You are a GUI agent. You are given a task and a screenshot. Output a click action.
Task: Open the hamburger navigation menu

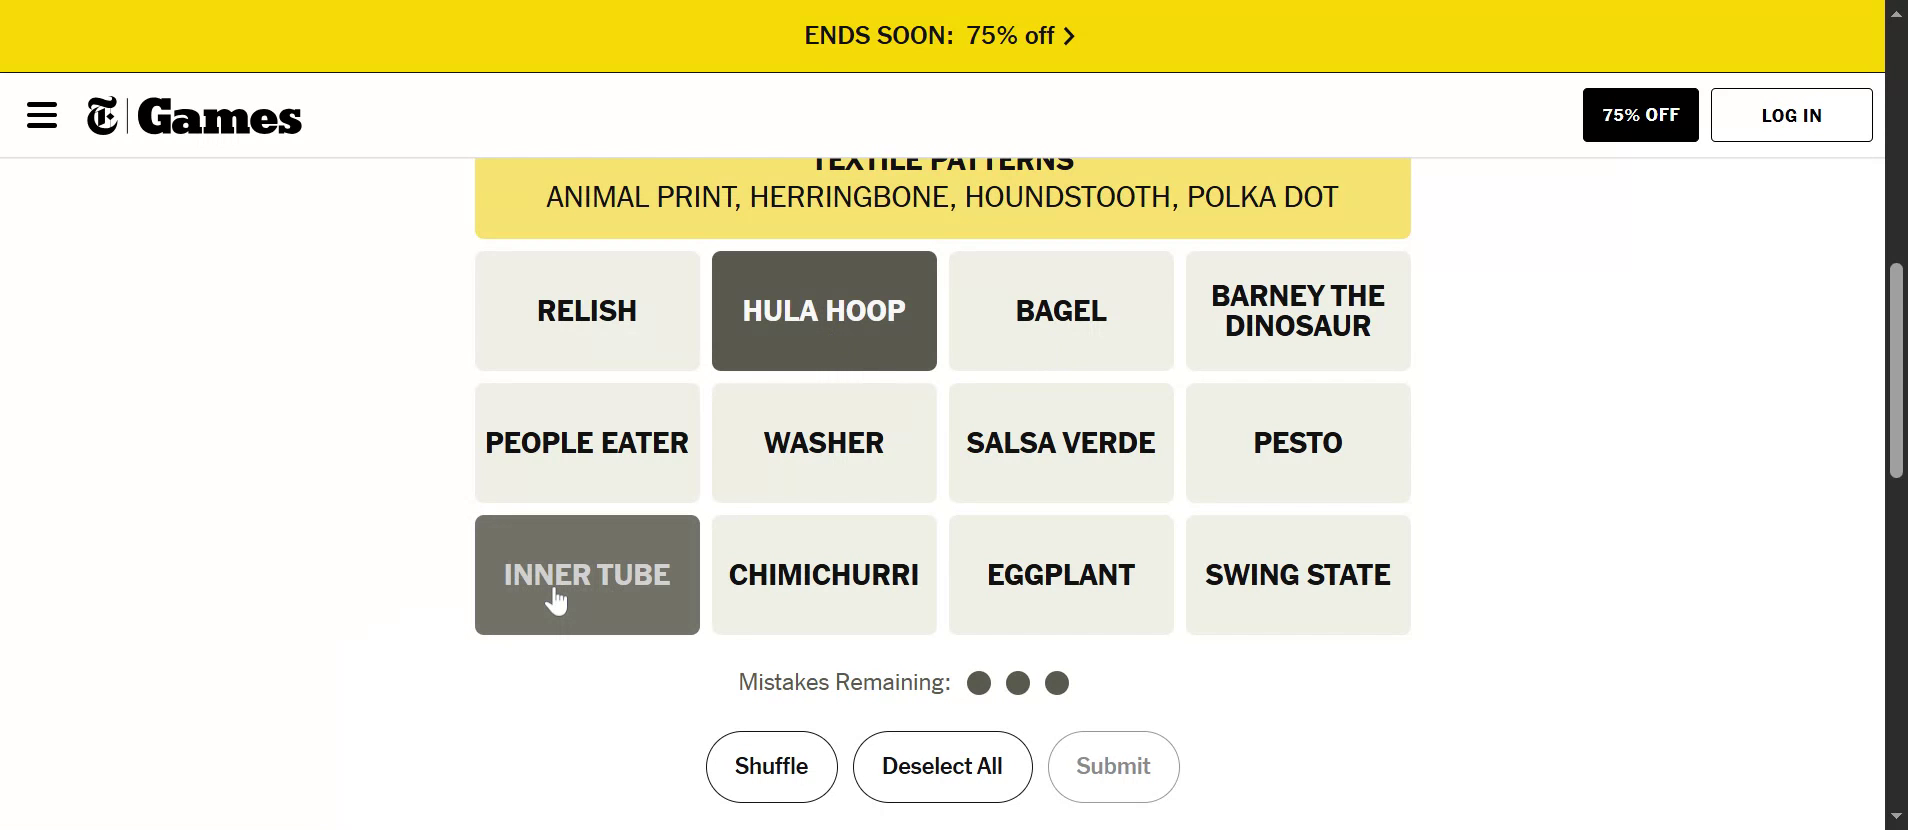[x=42, y=115]
